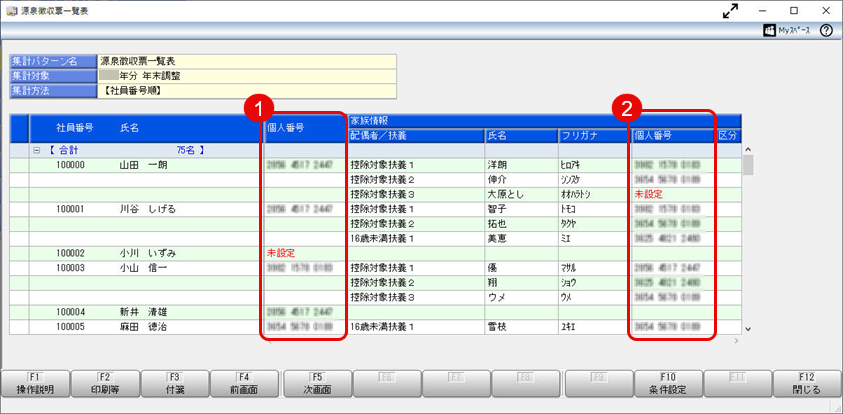The height and width of the screenshot is (414, 843).
Task: Select family member 翔
Action: [x=492, y=282]
